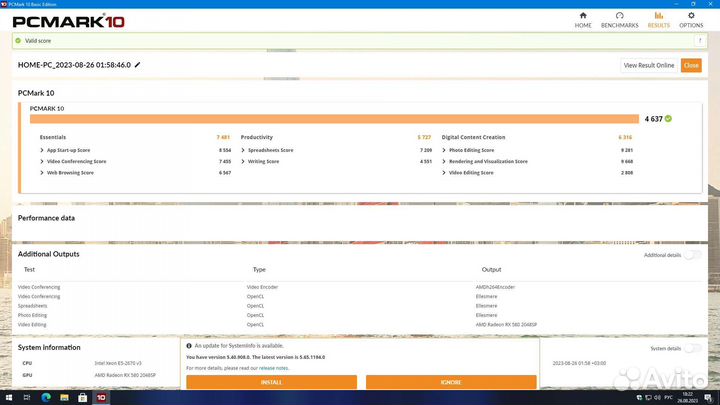The width and height of the screenshot is (720, 405).
Task: Edit result name with pencil icon
Action: 137,65
